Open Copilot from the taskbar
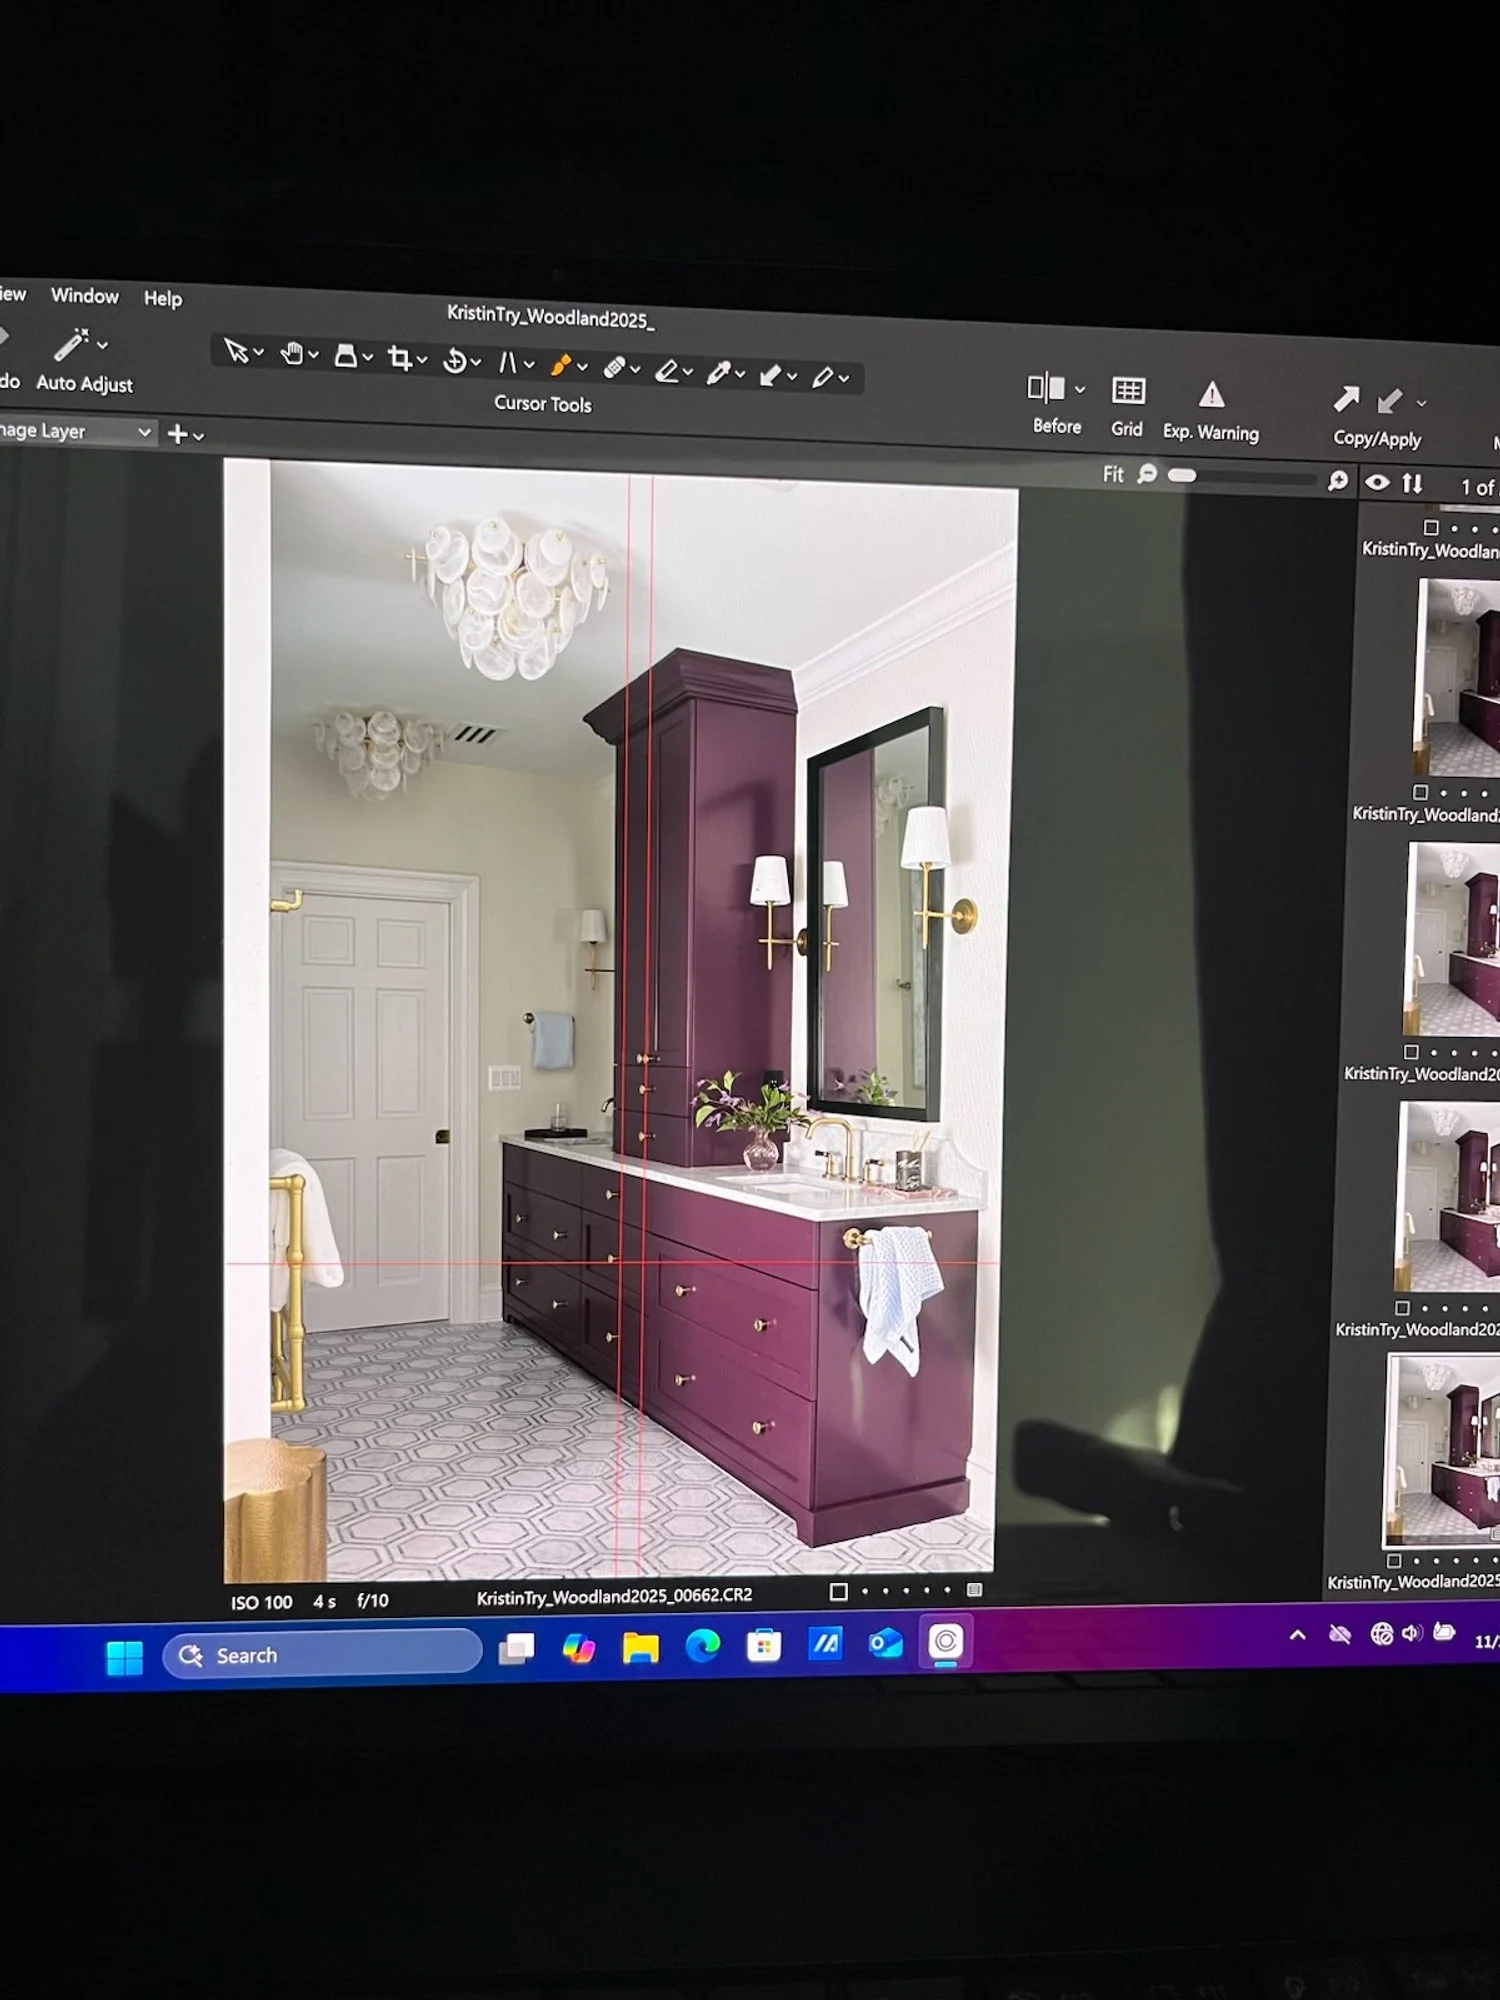The height and width of the screenshot is (2000, 1500). click(578, 1648)
